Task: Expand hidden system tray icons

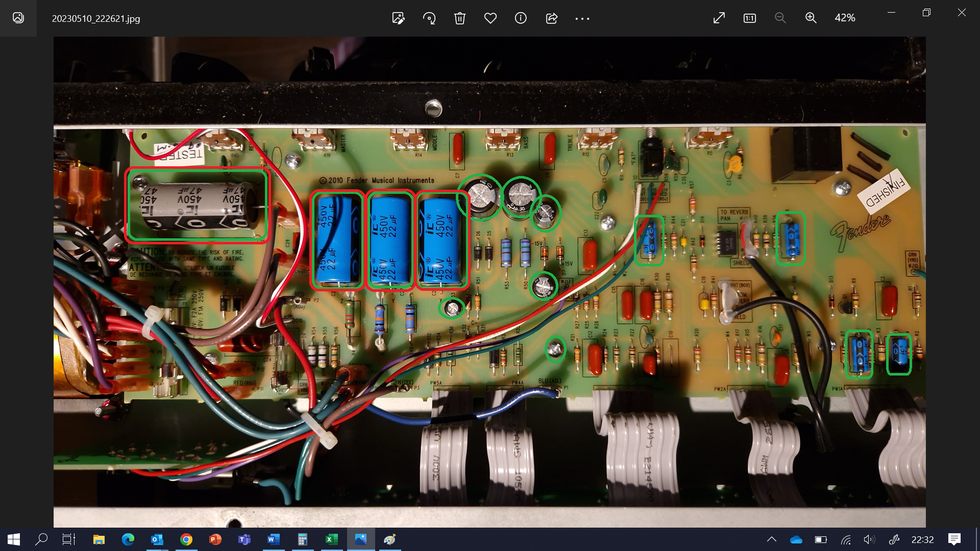Action: pyautogui.click(x=772, y=539)
